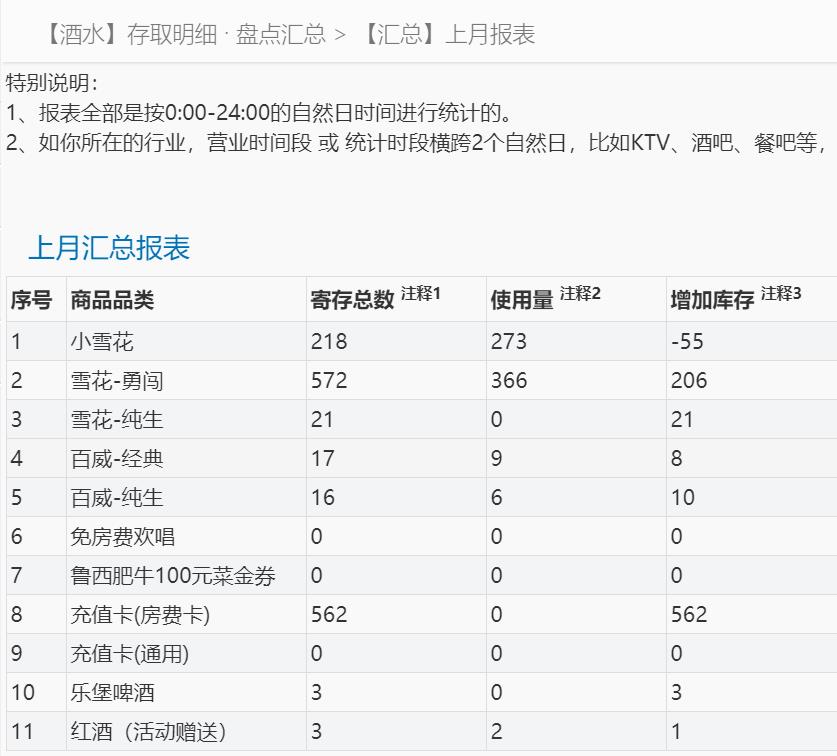Image resolution: width=837 pixels, height=756 pixels.
Task: Click the 572 stored total for 雪花-勇闯
Action: coord(329,381)
